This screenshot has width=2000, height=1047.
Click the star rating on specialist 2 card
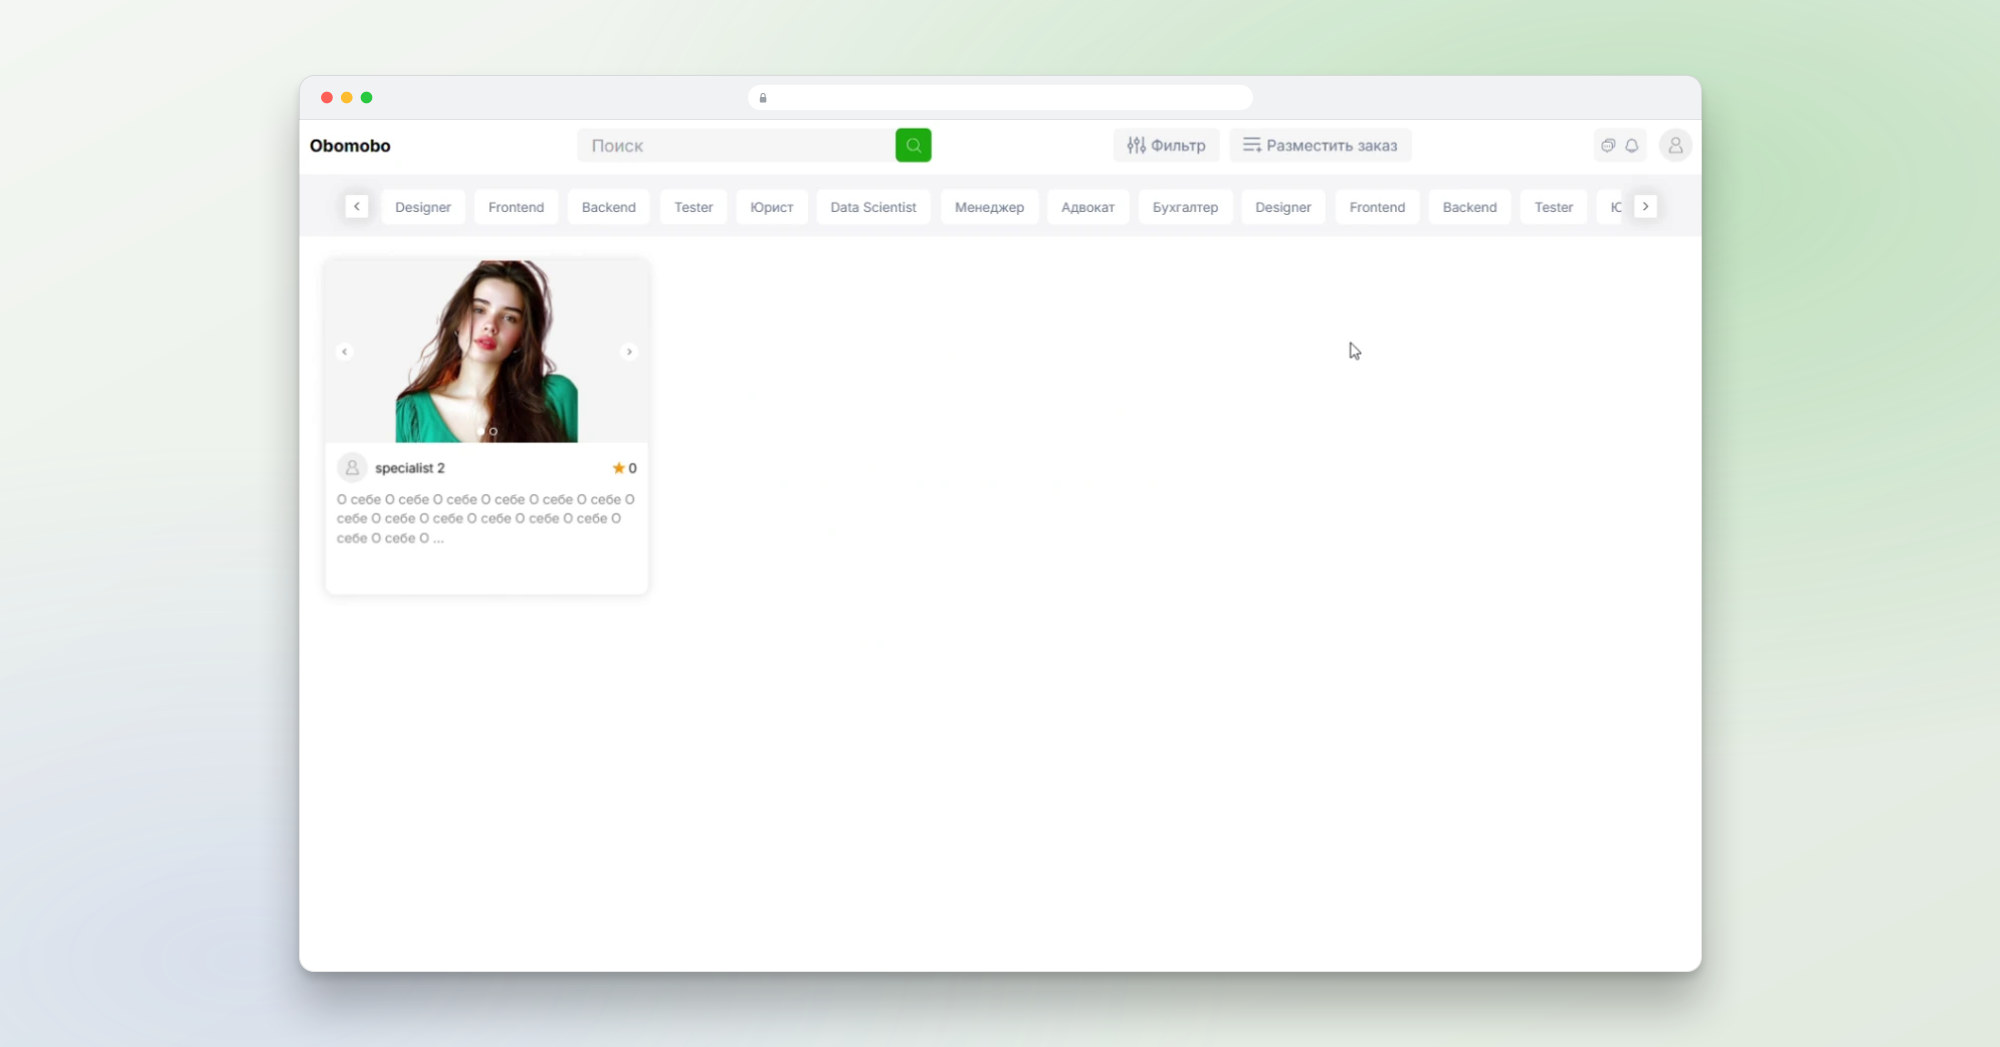coord(624,468)
